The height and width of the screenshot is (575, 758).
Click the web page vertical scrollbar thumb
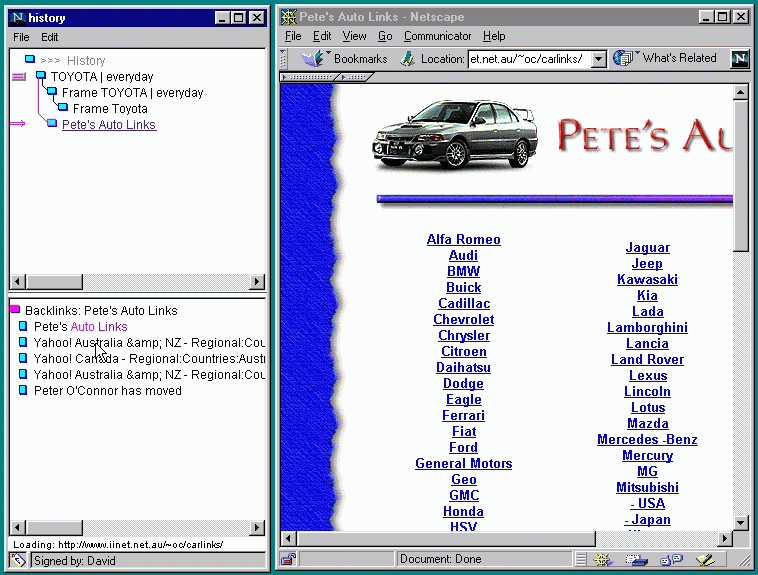click(741, 176)
